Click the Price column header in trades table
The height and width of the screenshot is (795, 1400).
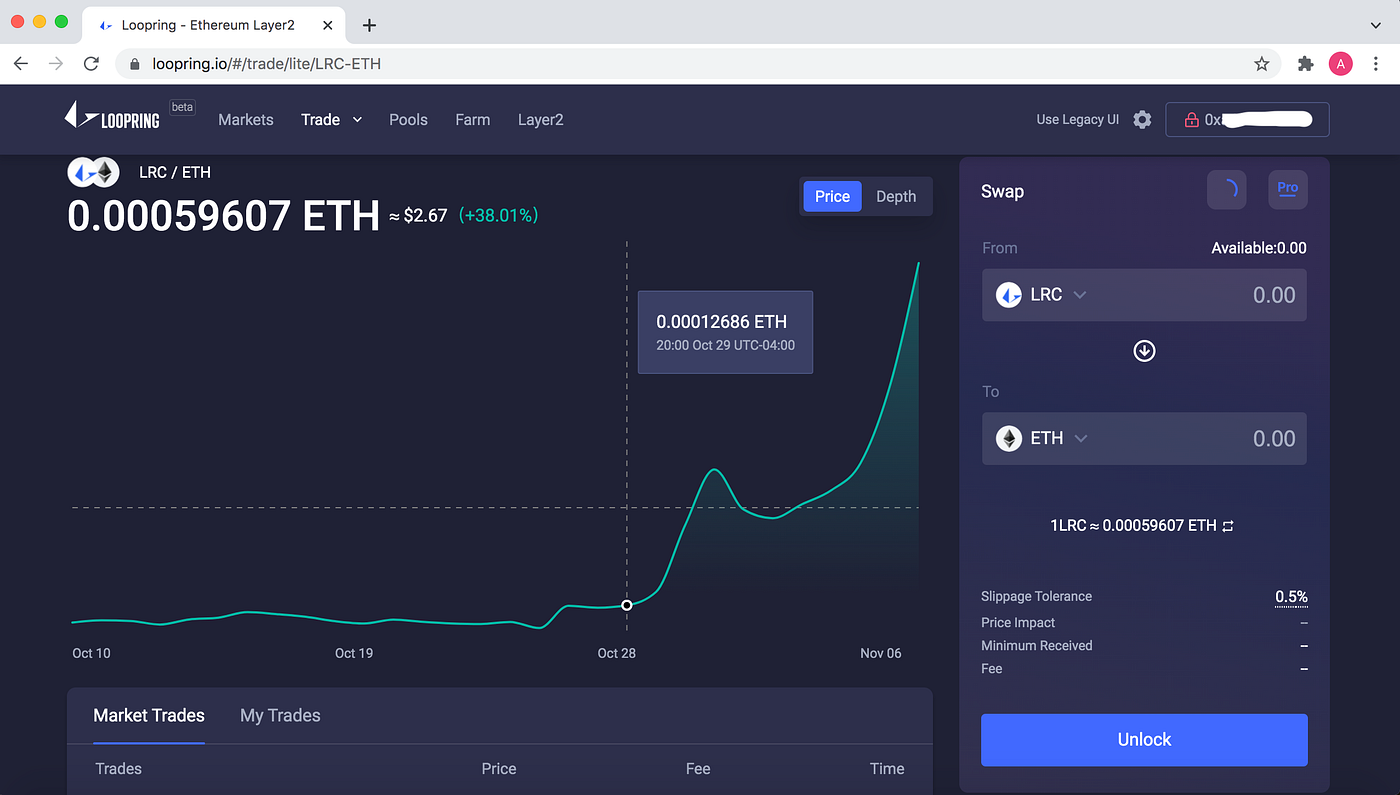(x=499, y=769)
